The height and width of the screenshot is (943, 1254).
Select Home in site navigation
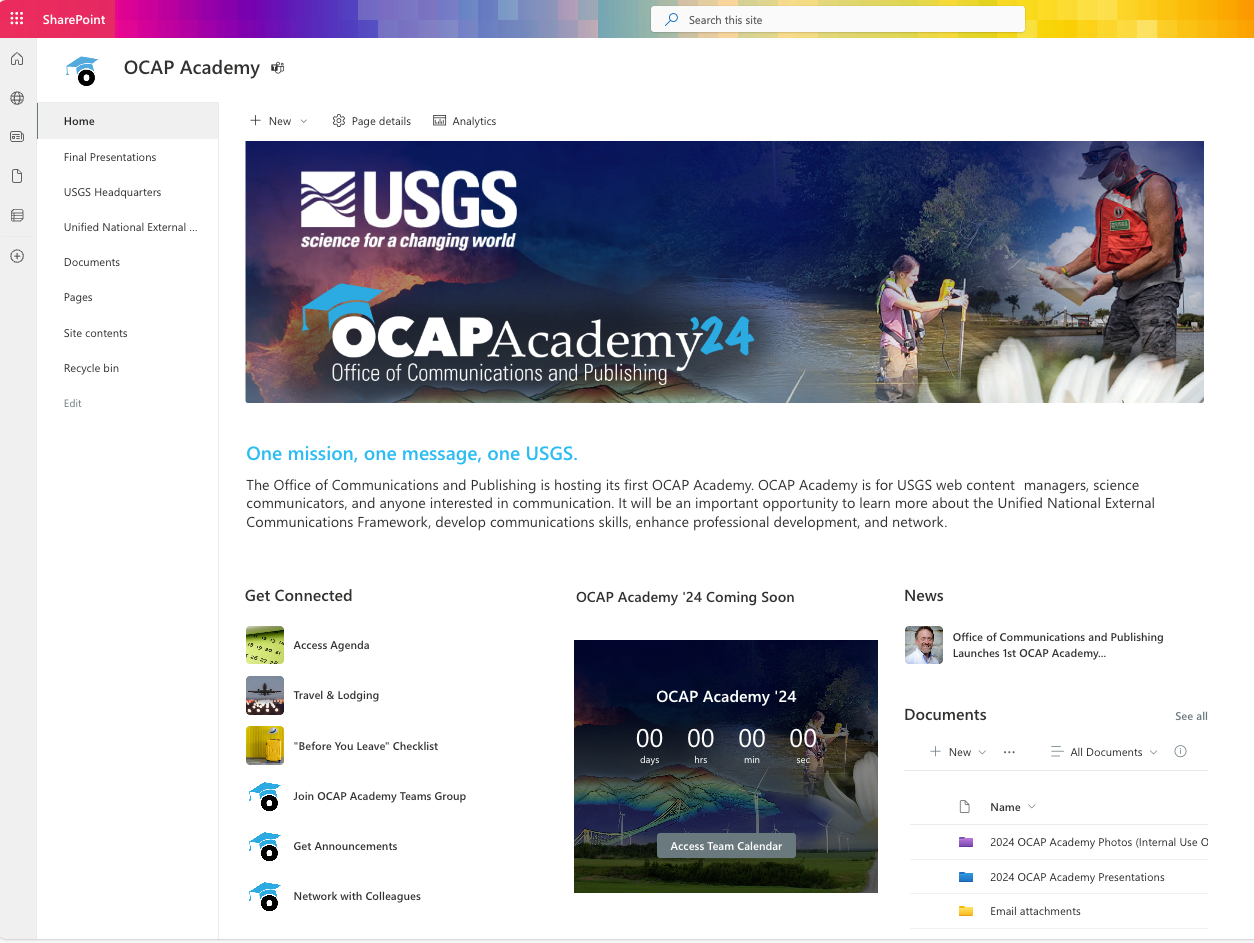(128, 121)
